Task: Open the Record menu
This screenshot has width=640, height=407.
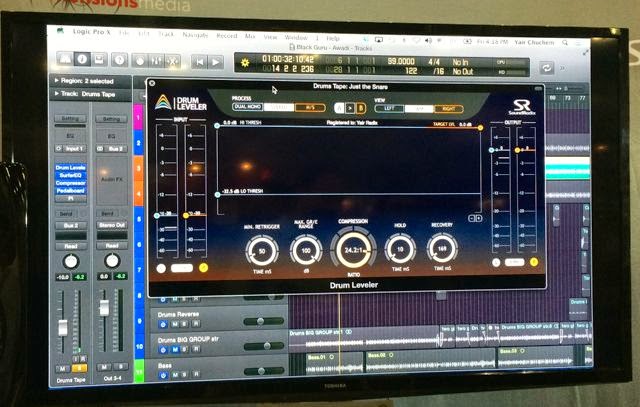Action: coord(227,36)
